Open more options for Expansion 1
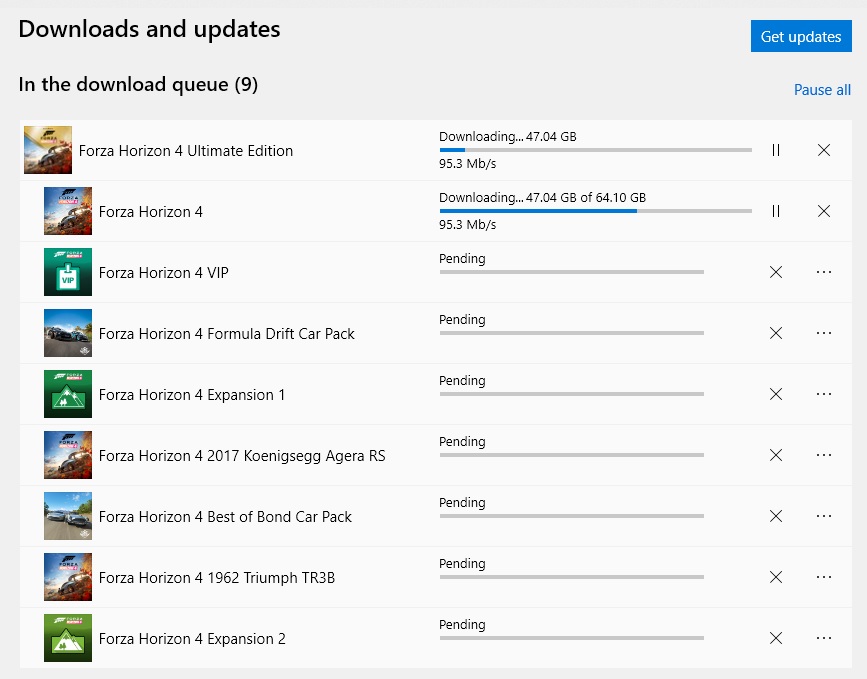867x679 pixels. coord(824,394)
